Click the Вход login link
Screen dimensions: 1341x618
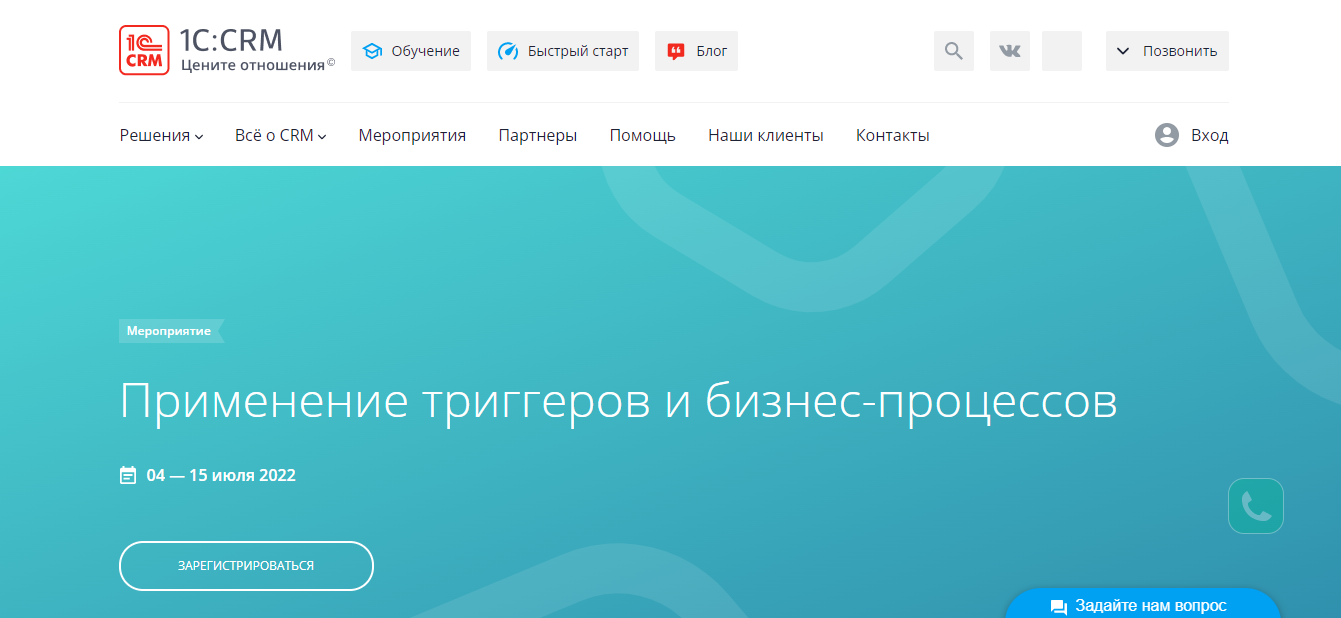pyautogui.click(x=1210, y=134)
